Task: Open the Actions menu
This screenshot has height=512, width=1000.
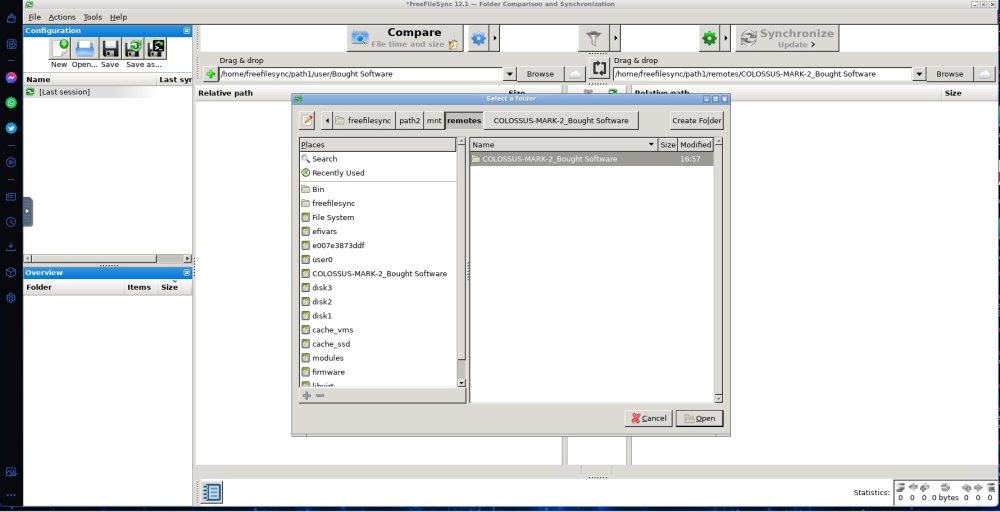Action: [x=62, y=17]
